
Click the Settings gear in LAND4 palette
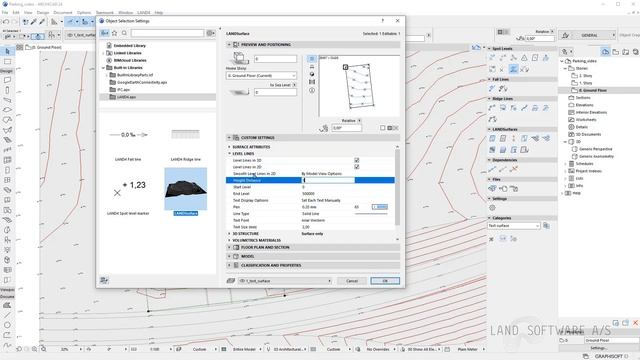(x=492, y=208)
